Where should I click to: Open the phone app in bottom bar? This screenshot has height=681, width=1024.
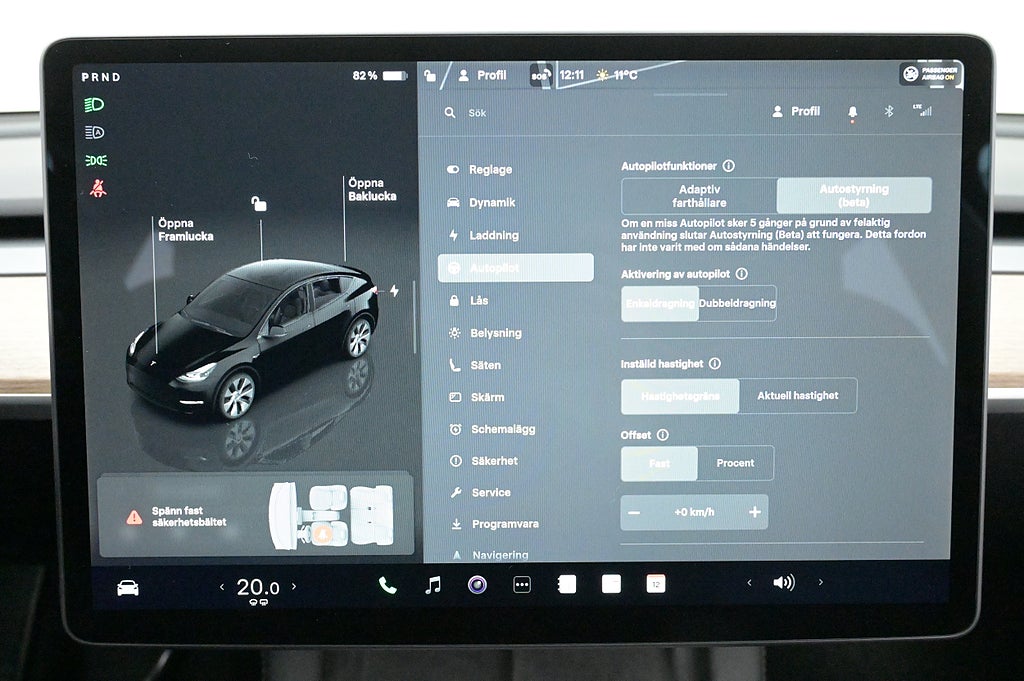(x=387, y=586)
